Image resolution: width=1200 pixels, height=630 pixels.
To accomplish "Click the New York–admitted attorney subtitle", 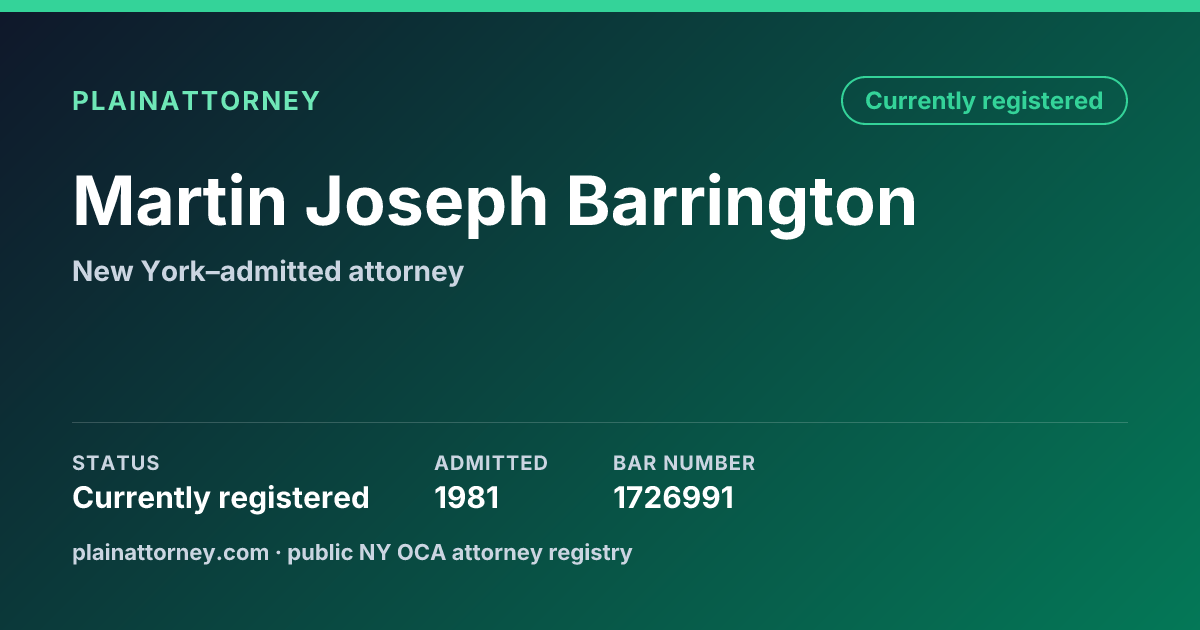I will 268,271.
